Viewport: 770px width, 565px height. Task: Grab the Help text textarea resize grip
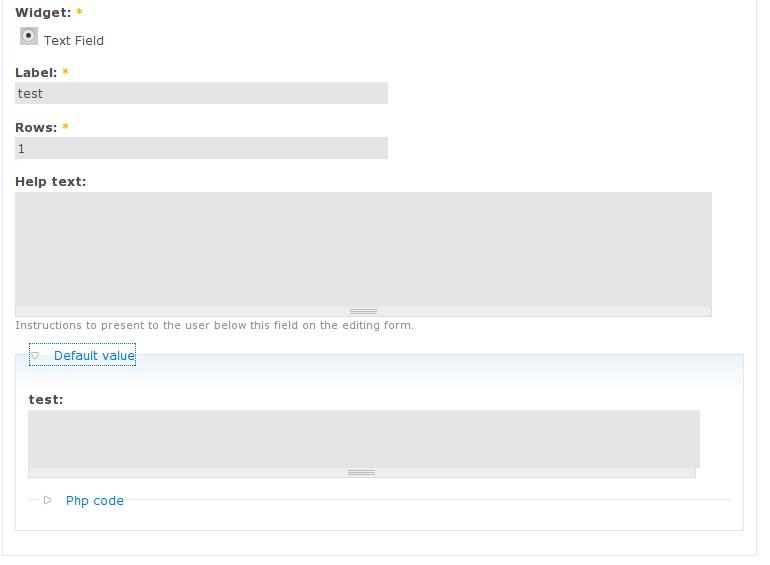point(363,312)
